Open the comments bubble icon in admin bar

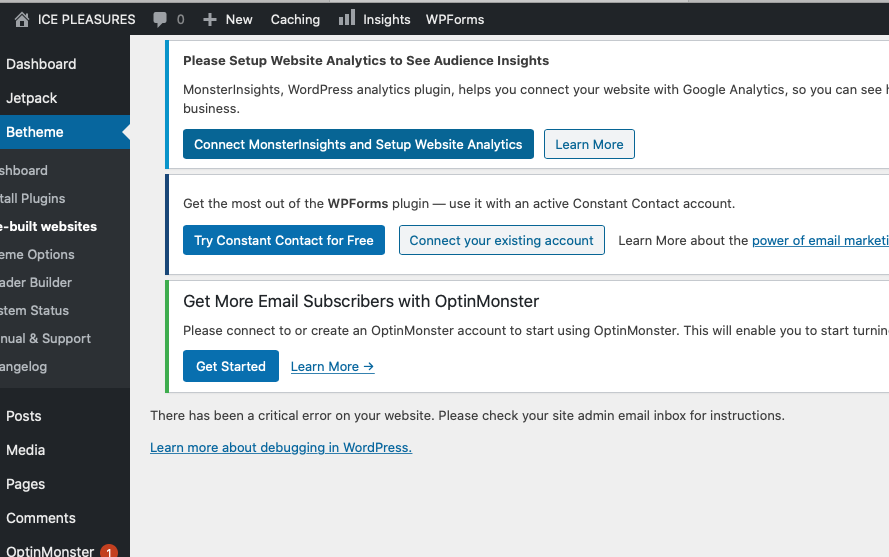[160, 20]
